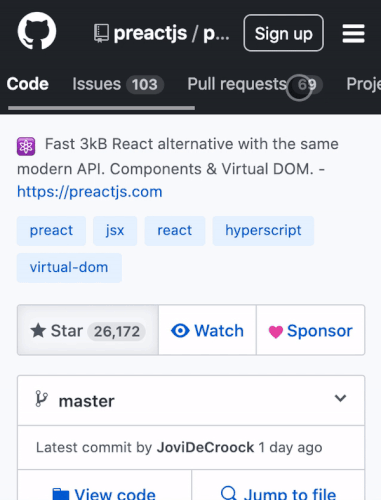
Task: Click the repository book icon
Action: (x=101, y=33)
